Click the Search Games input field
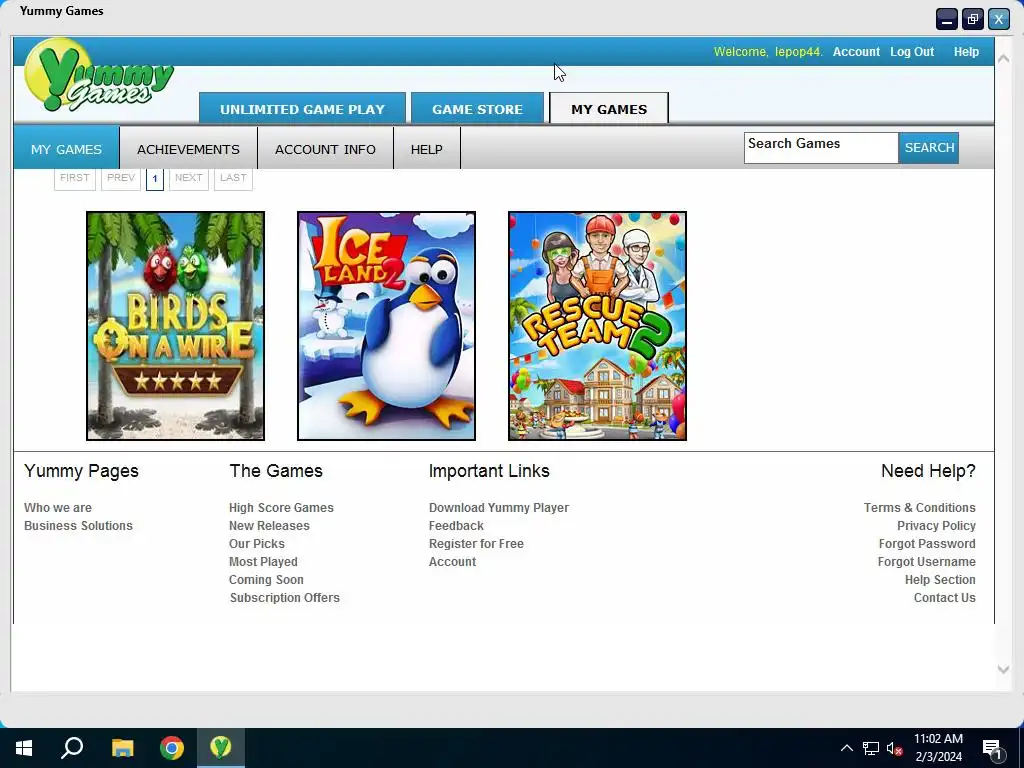The height and width of the screenshot is (768, 1024). (x=821, y=148)
